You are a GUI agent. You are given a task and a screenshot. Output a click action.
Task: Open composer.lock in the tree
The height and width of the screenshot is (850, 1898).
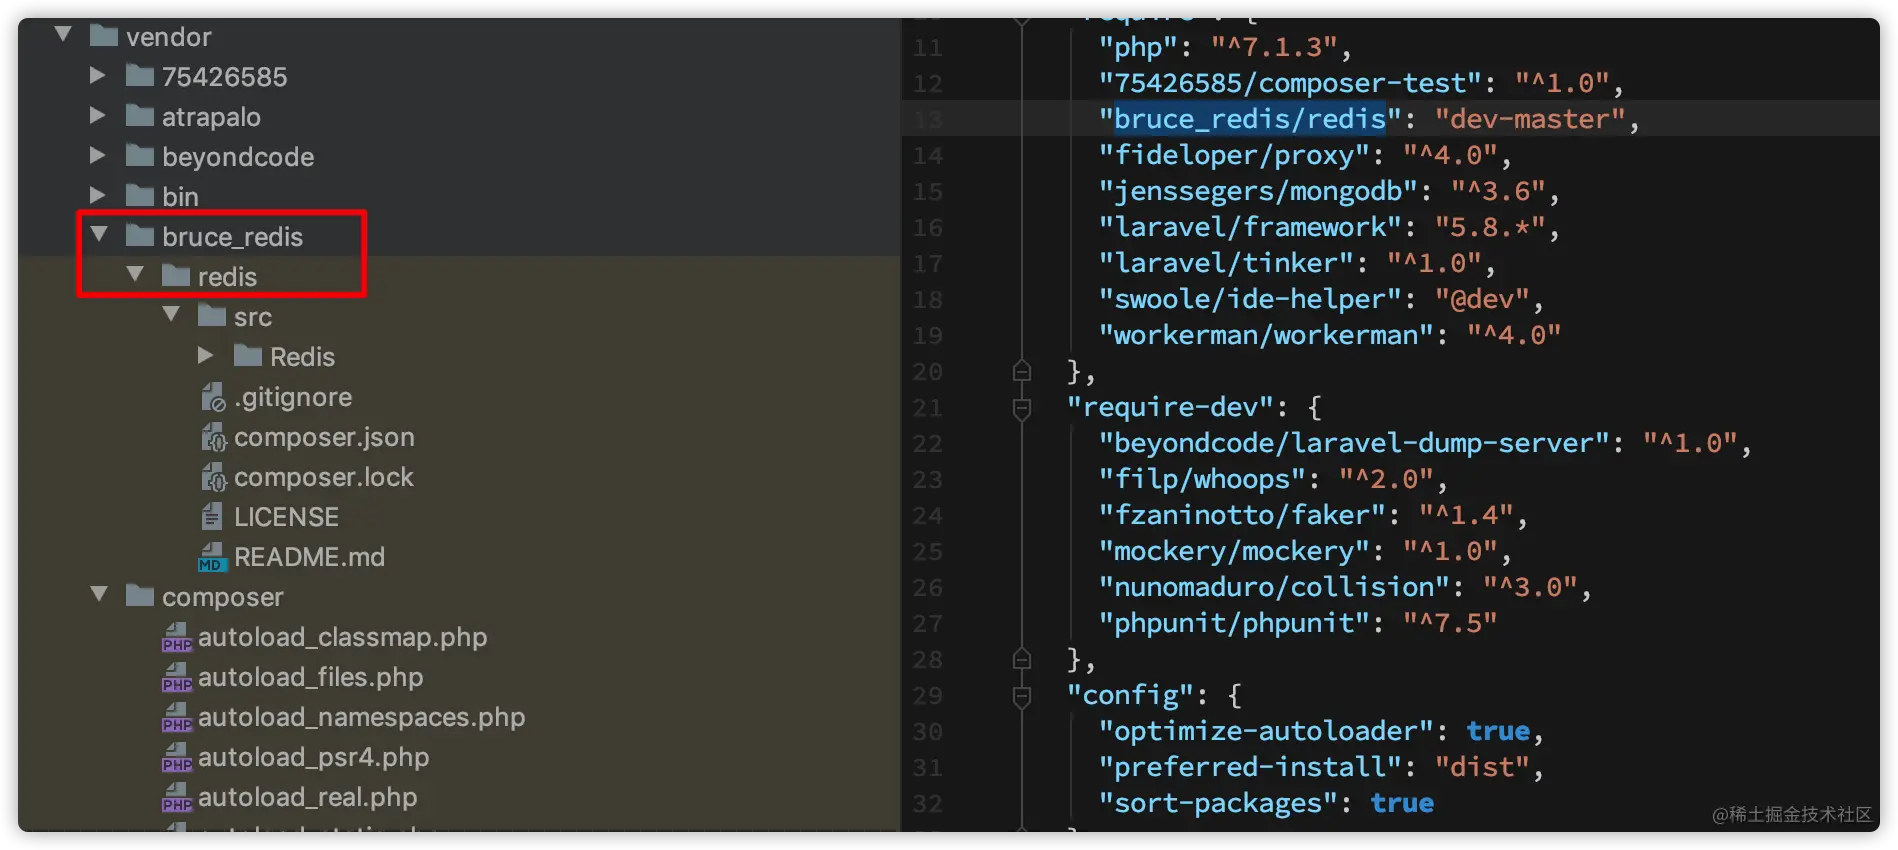pos(324,477)
